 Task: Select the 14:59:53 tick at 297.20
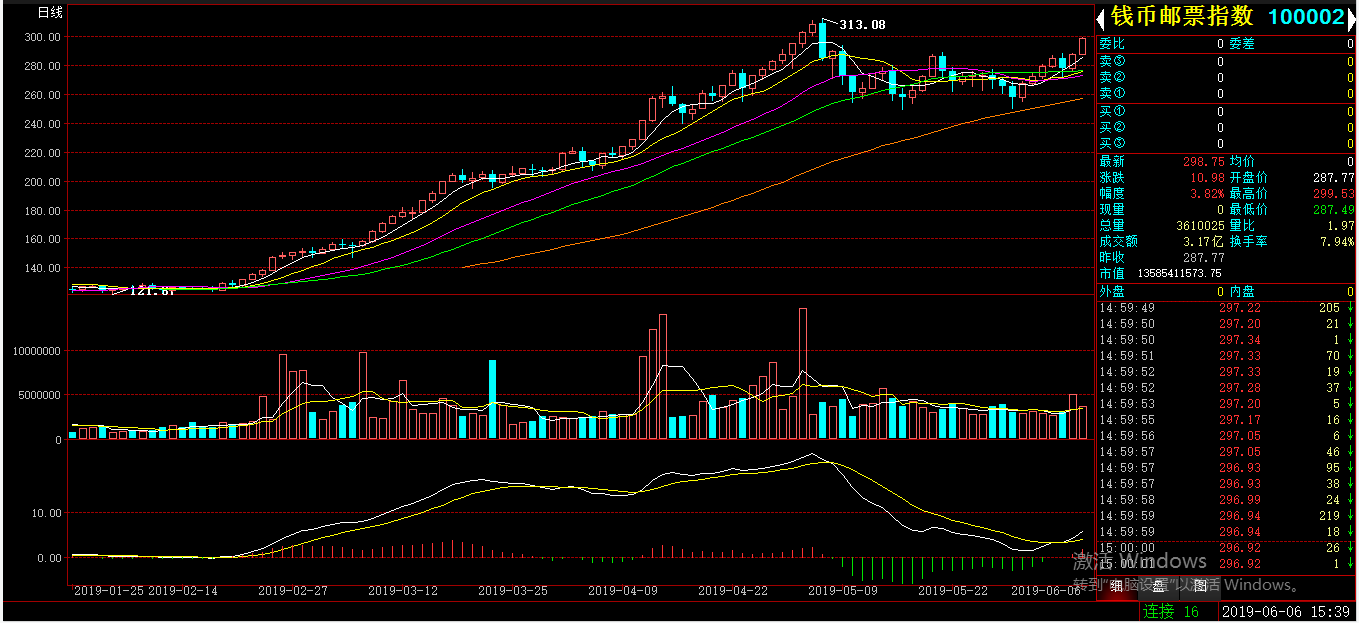click(1226, 404)
